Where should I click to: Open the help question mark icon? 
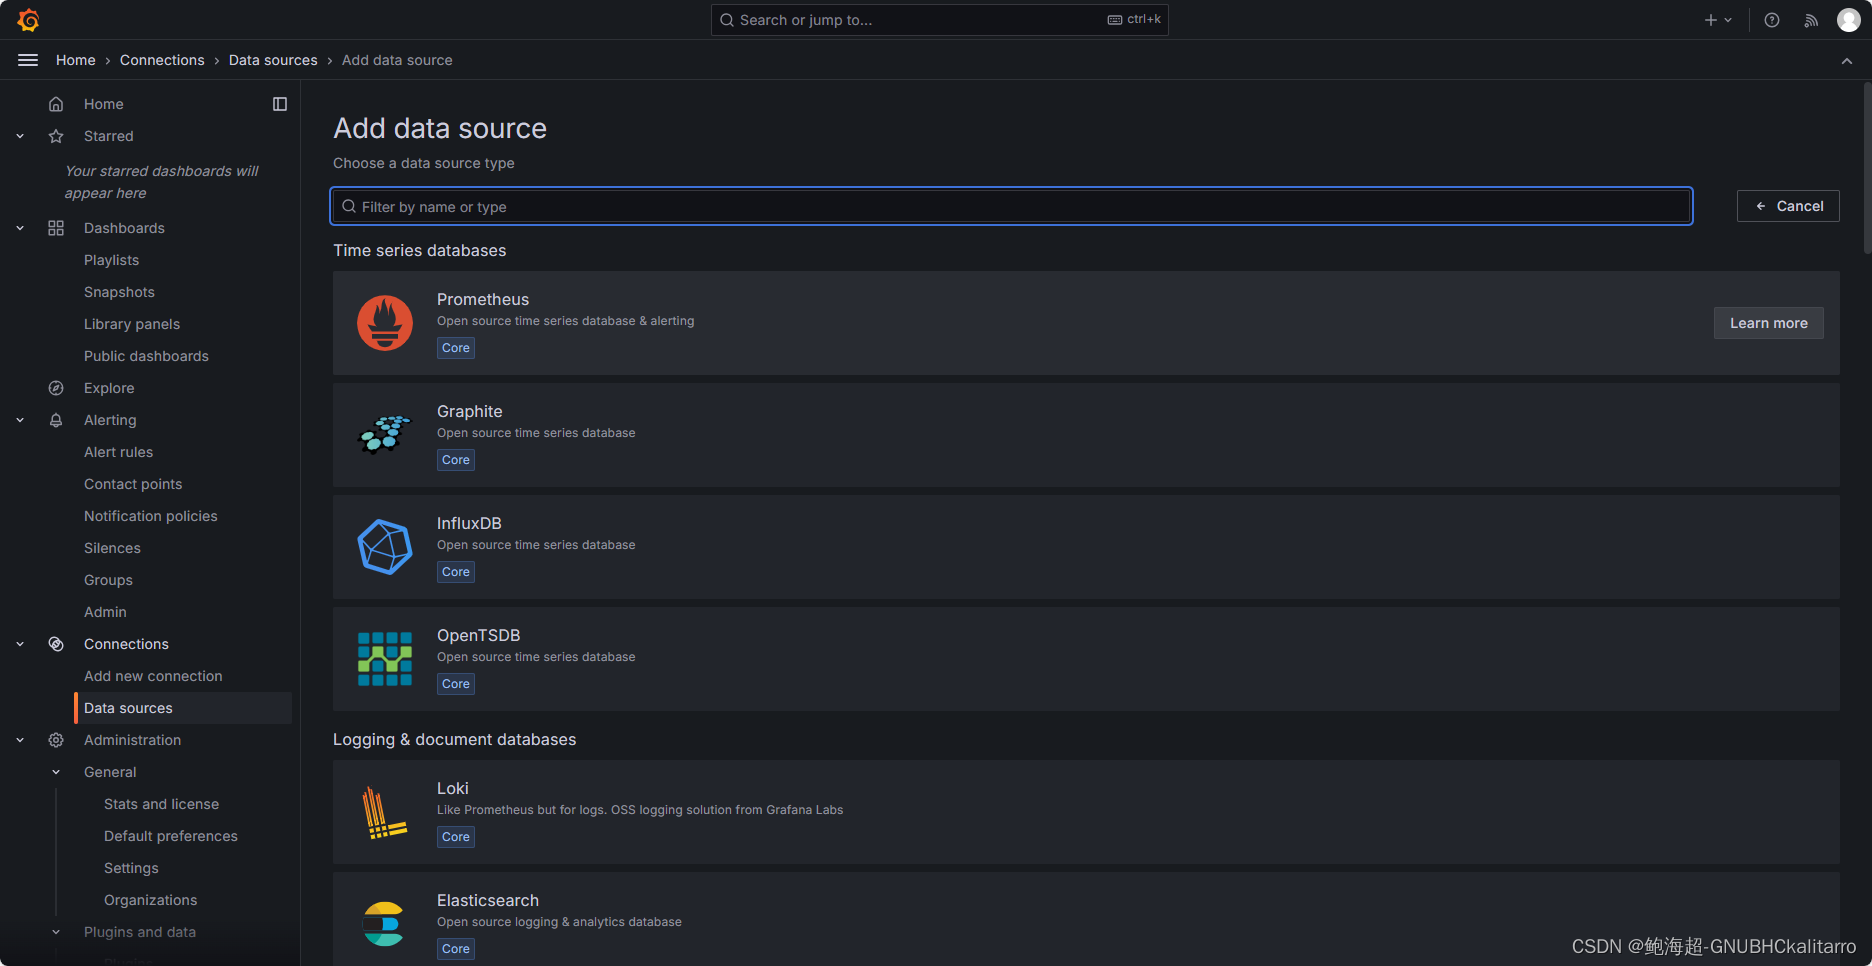[1772, 20]
